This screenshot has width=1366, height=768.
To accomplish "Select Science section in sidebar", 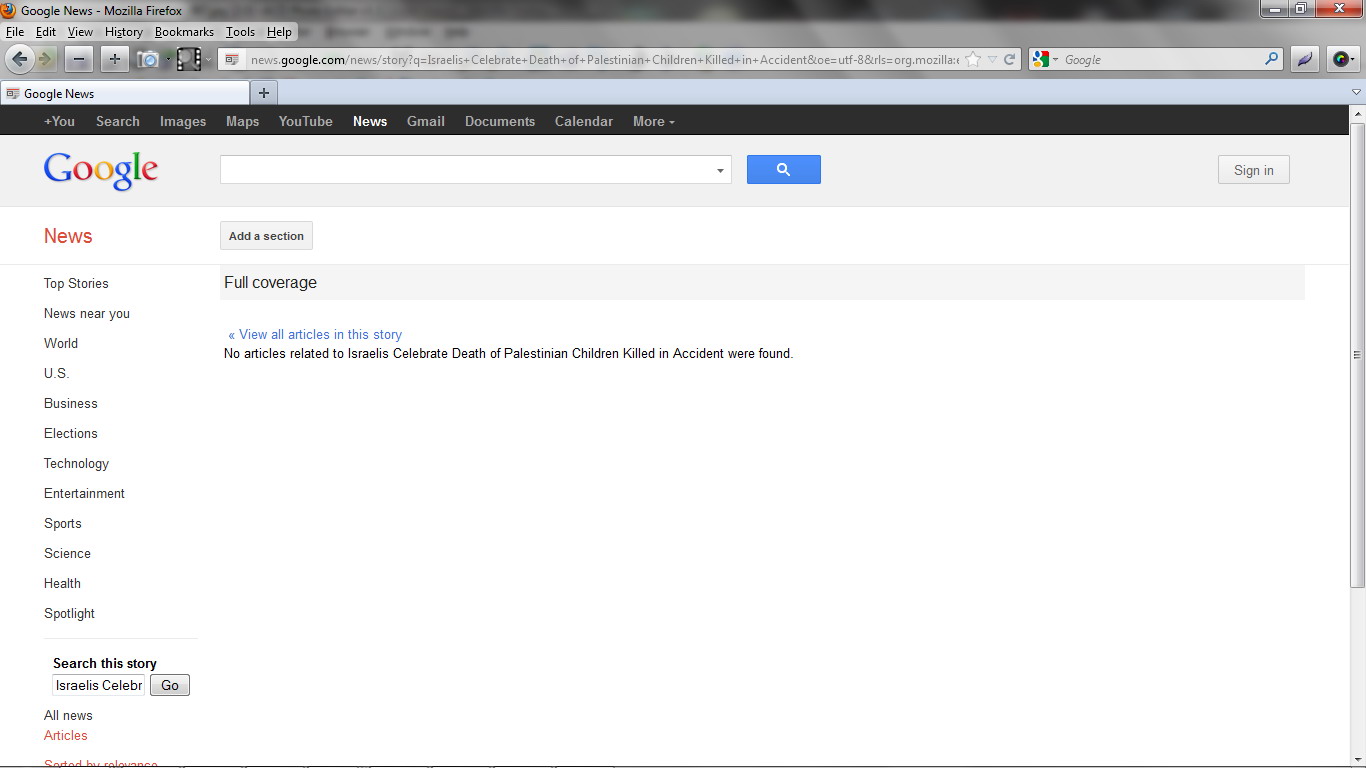I will 67,553.
